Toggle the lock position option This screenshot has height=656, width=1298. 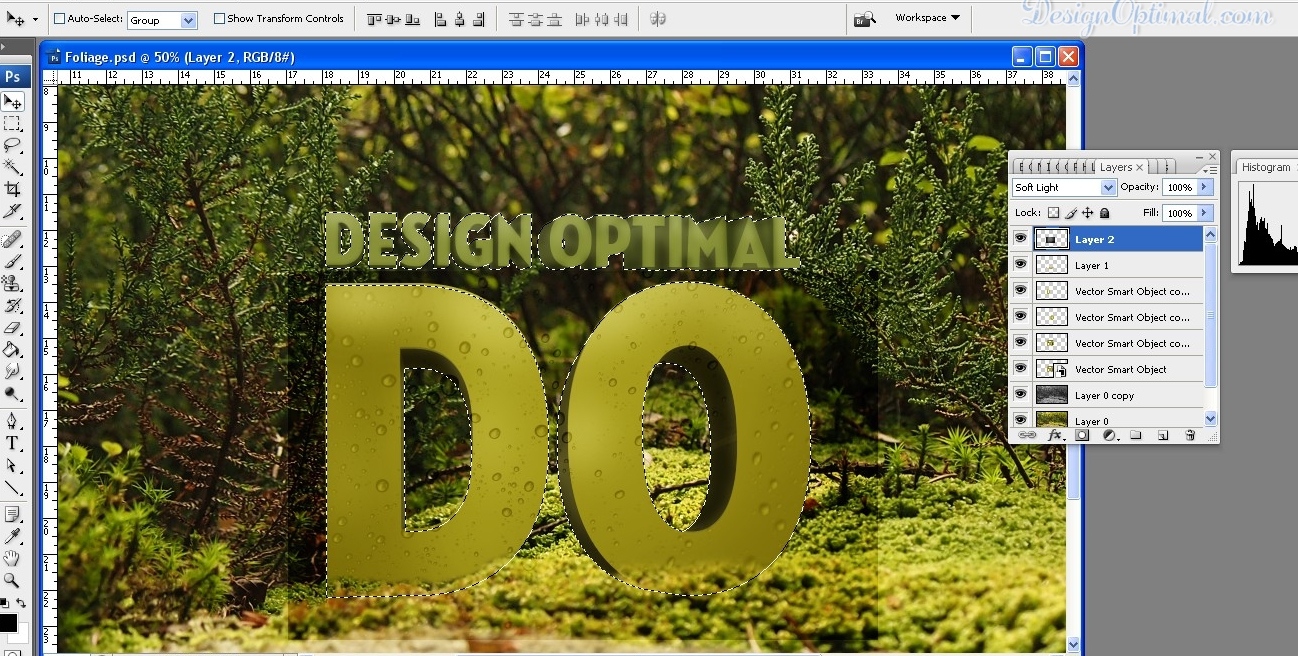pyautogui.click(x=1087, y=213)
